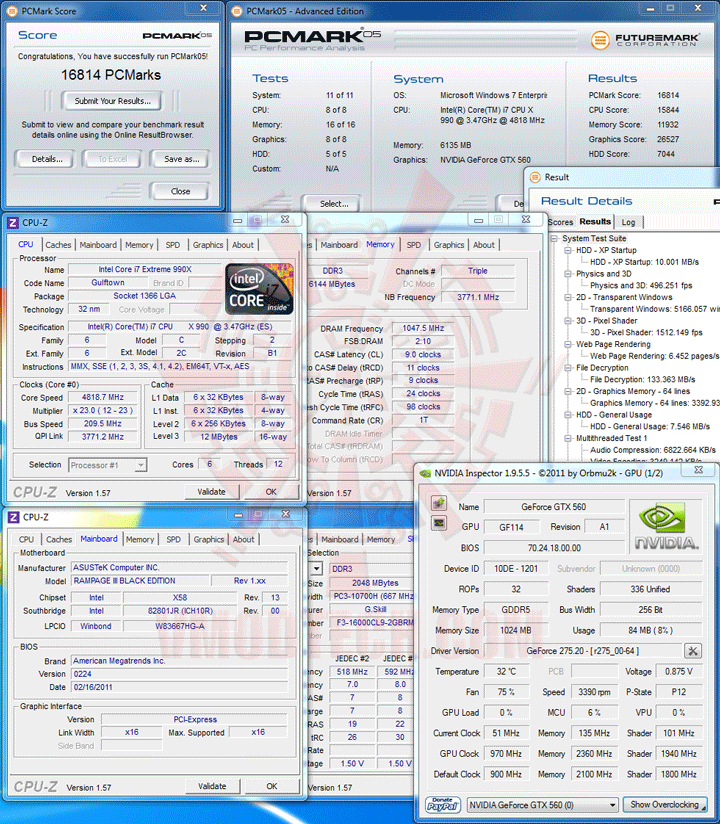Click the Intel Core i7 inside logo
The height and width of the screenshot is (824, 720).
(x=259, y=289)
